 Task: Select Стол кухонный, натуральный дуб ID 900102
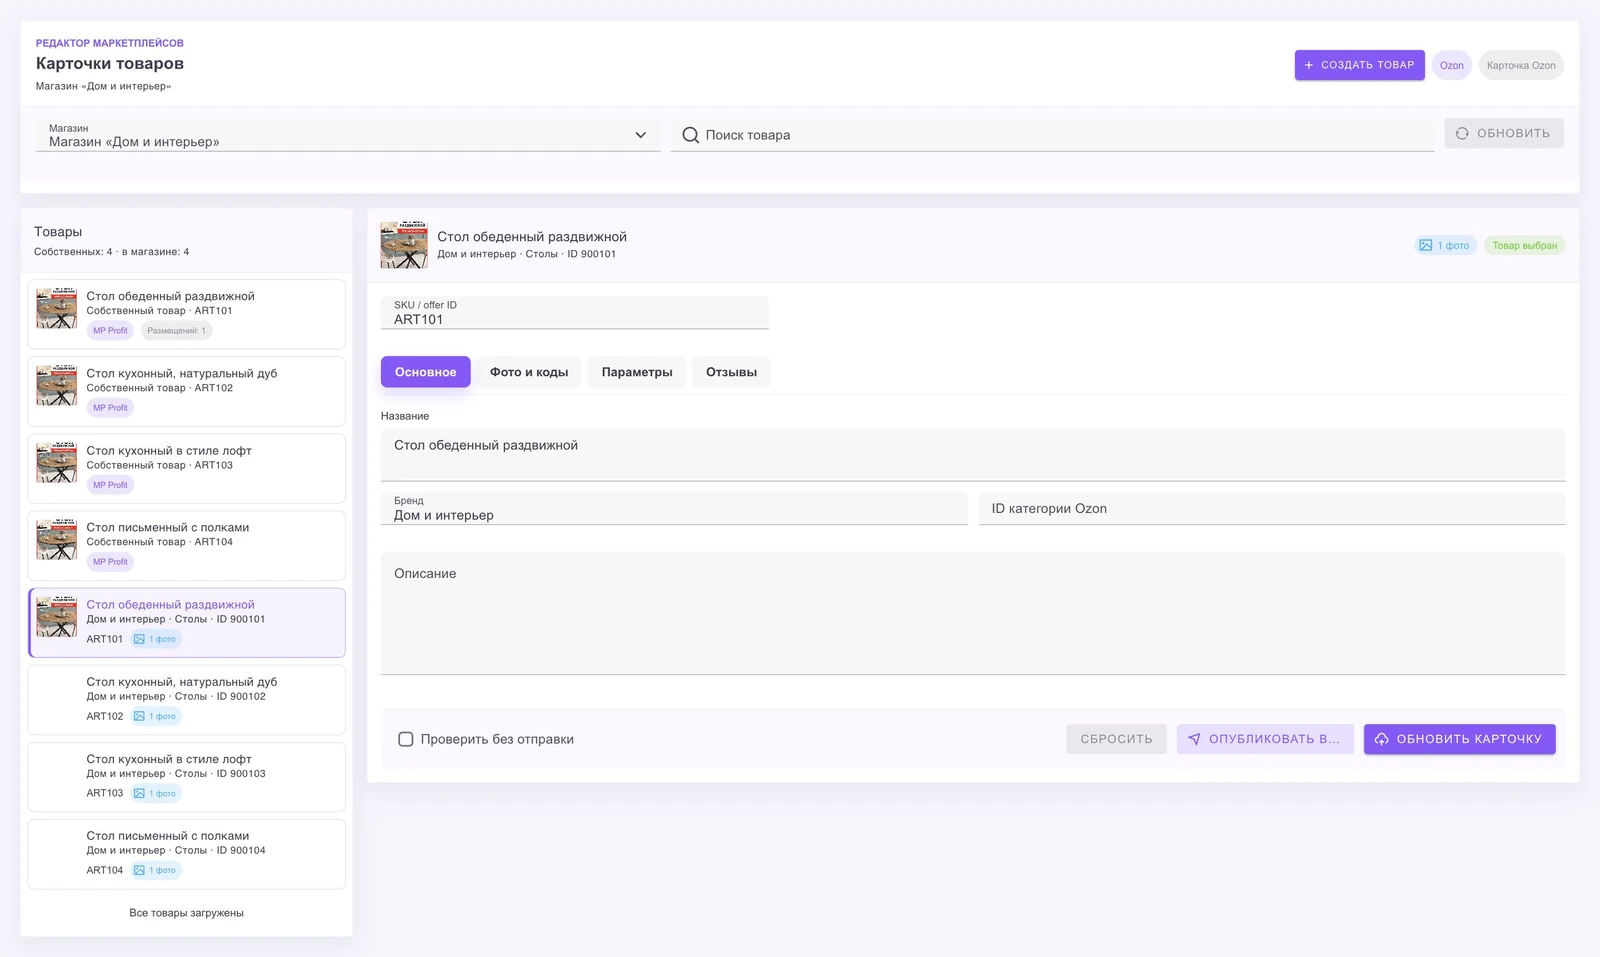(187, 700)
